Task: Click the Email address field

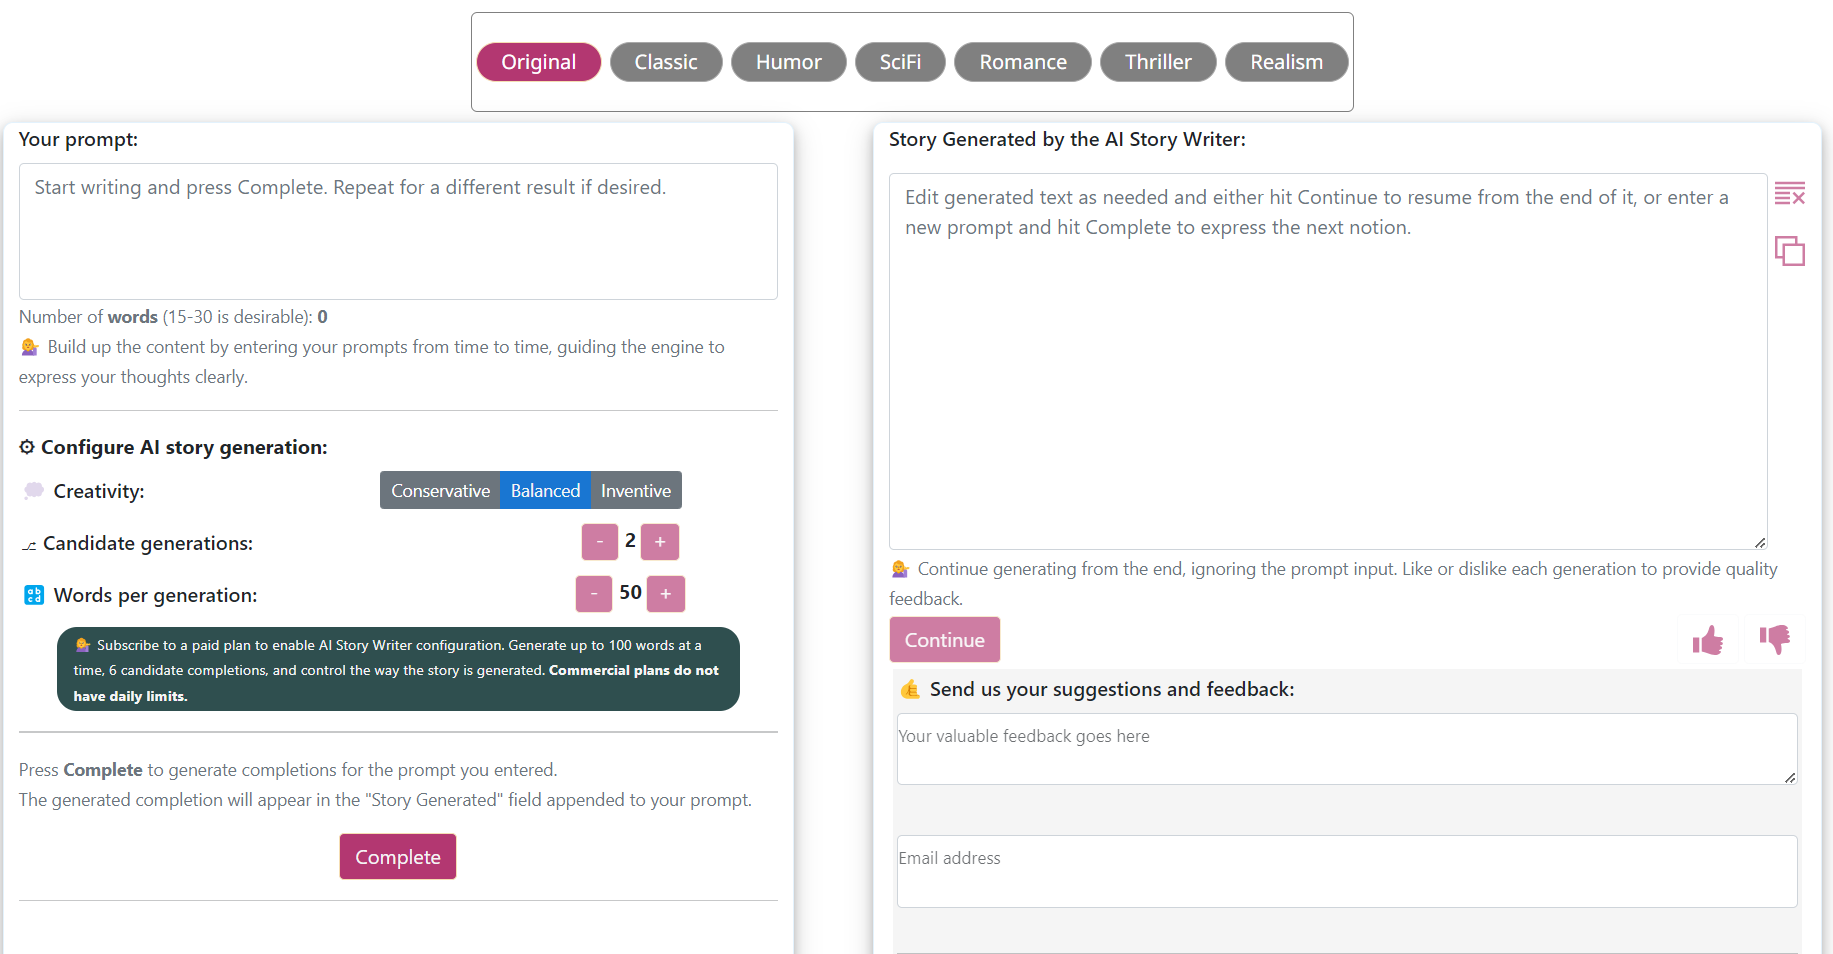Action: pyautogui.click(x=1346, y=871)
